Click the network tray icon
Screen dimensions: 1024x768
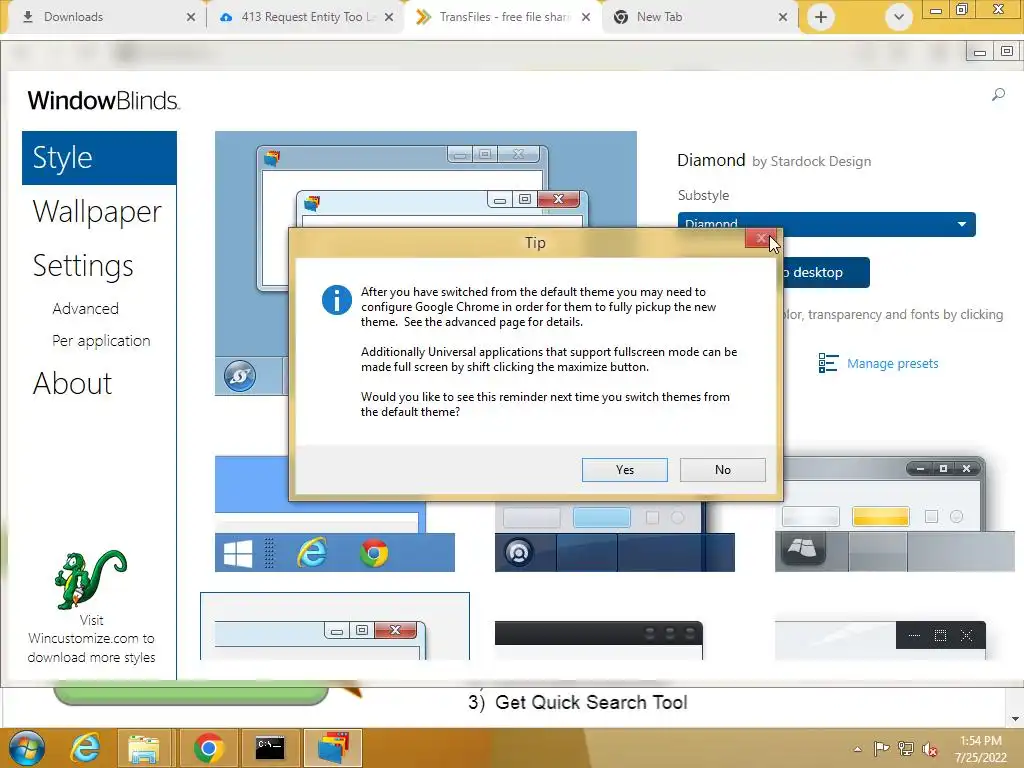pos(906,748)
